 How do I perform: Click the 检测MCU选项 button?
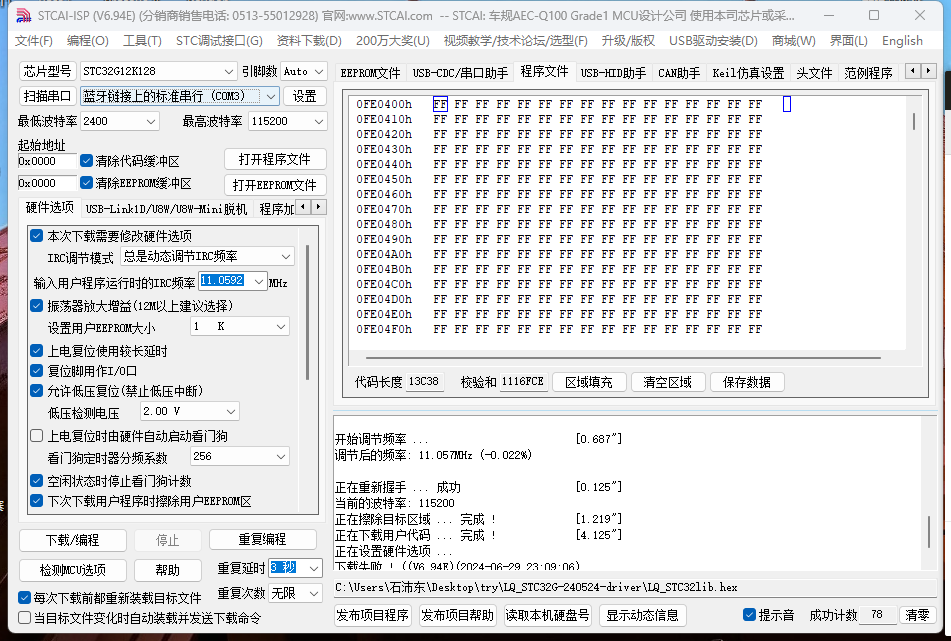pyautogui.click(x=73, y=570)
